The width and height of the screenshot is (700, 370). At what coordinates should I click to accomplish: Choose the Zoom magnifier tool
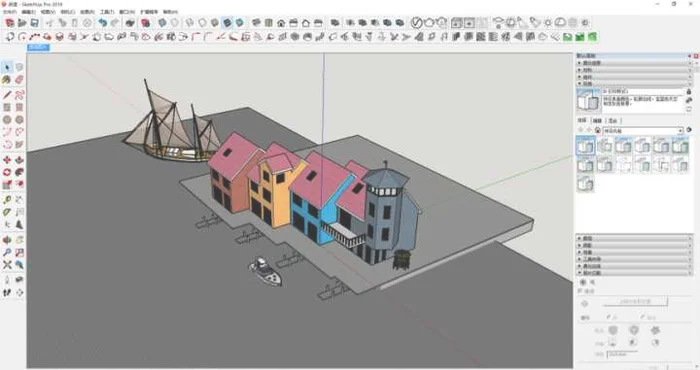pos(7,252)
